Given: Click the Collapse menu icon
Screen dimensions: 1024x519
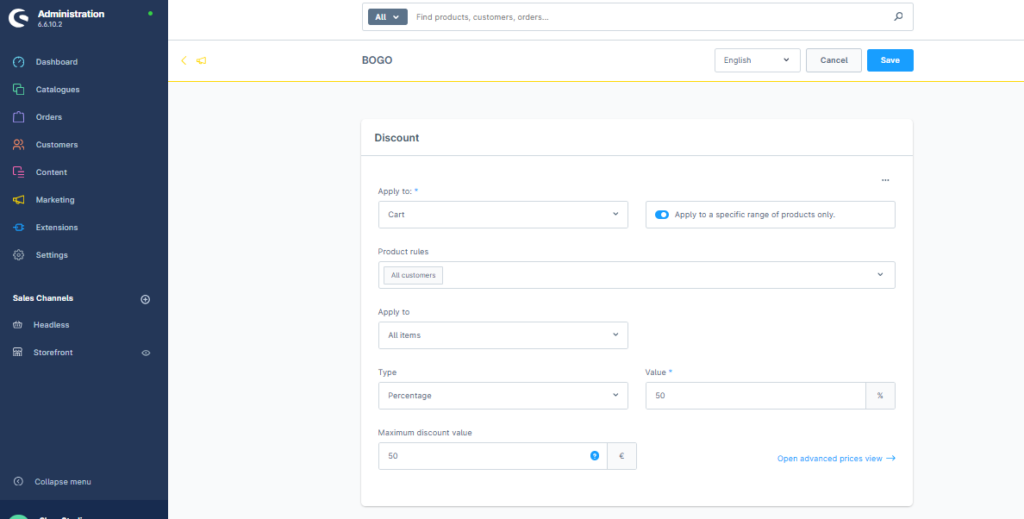Looking at the screenshot, I should (18, 482).
